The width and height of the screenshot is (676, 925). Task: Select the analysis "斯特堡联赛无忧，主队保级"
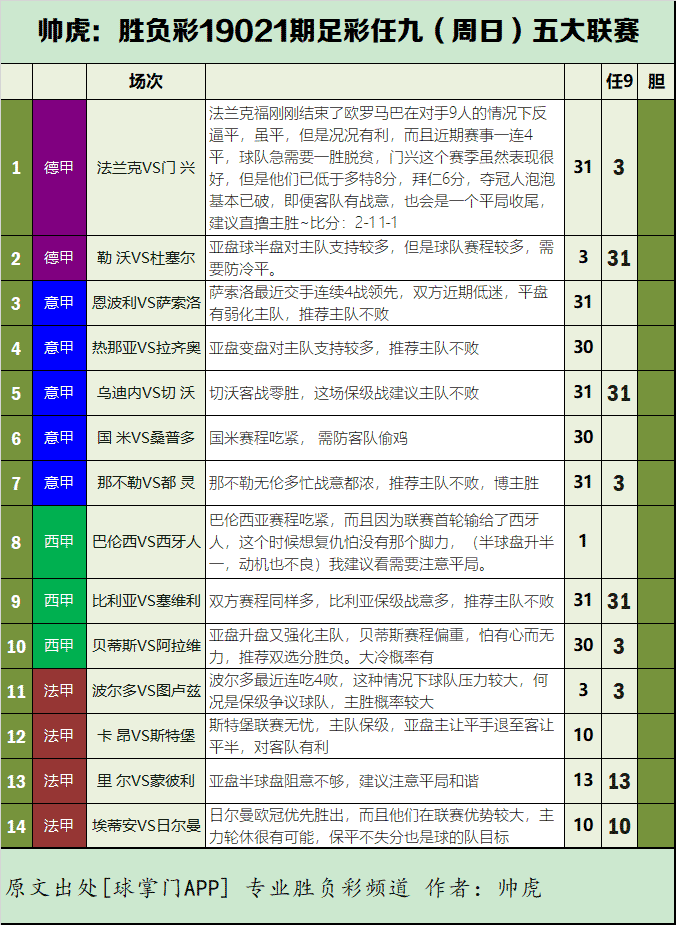pyautogui.click(x=385, y=736)
